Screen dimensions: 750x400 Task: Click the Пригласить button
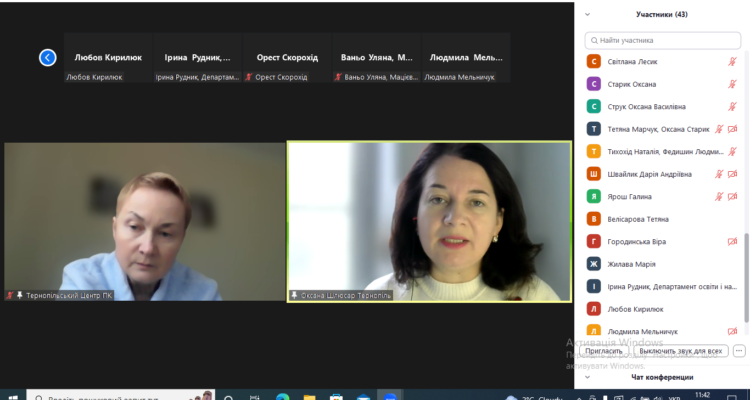[604, 351]
